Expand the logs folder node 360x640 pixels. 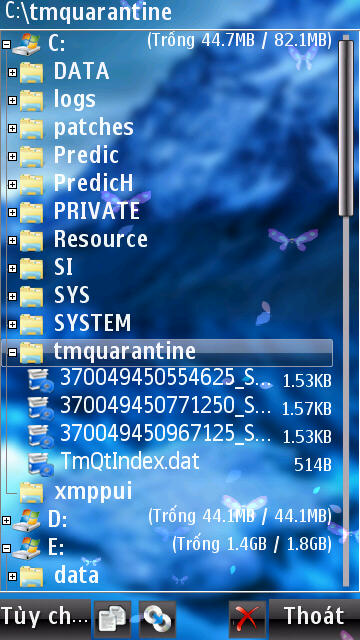point(13,100)
